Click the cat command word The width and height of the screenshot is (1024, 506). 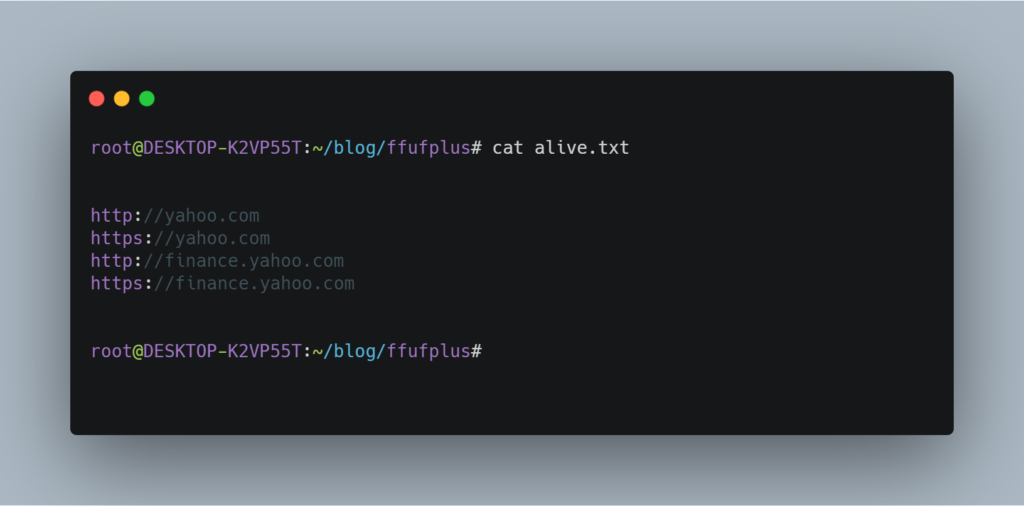(x=508, y=148)
